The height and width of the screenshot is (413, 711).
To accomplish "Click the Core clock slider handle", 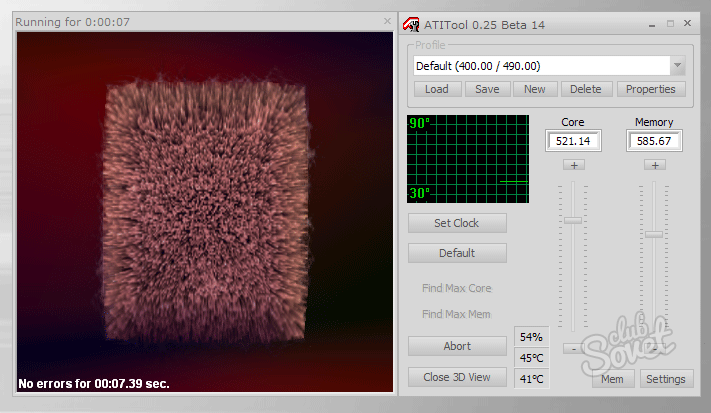I will [x=573, y=220].
